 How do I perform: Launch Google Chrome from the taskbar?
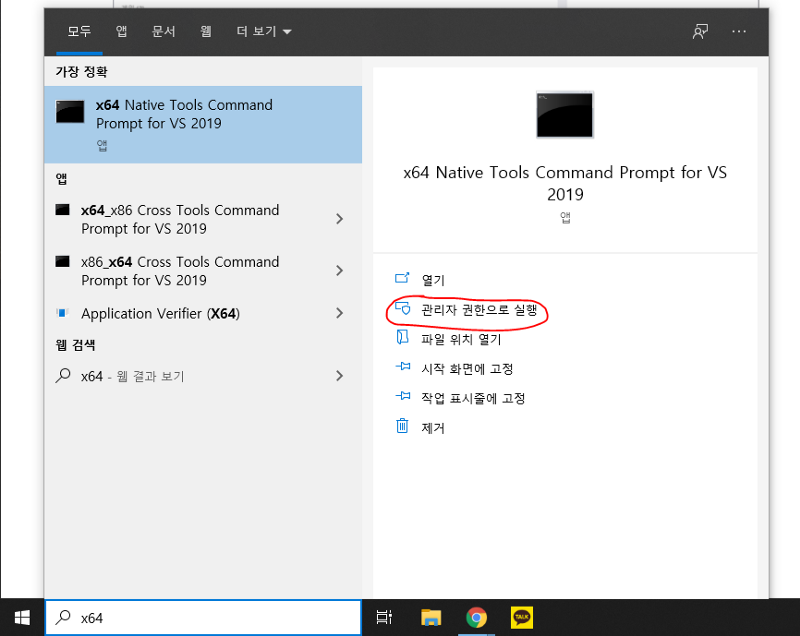(476, 618)
